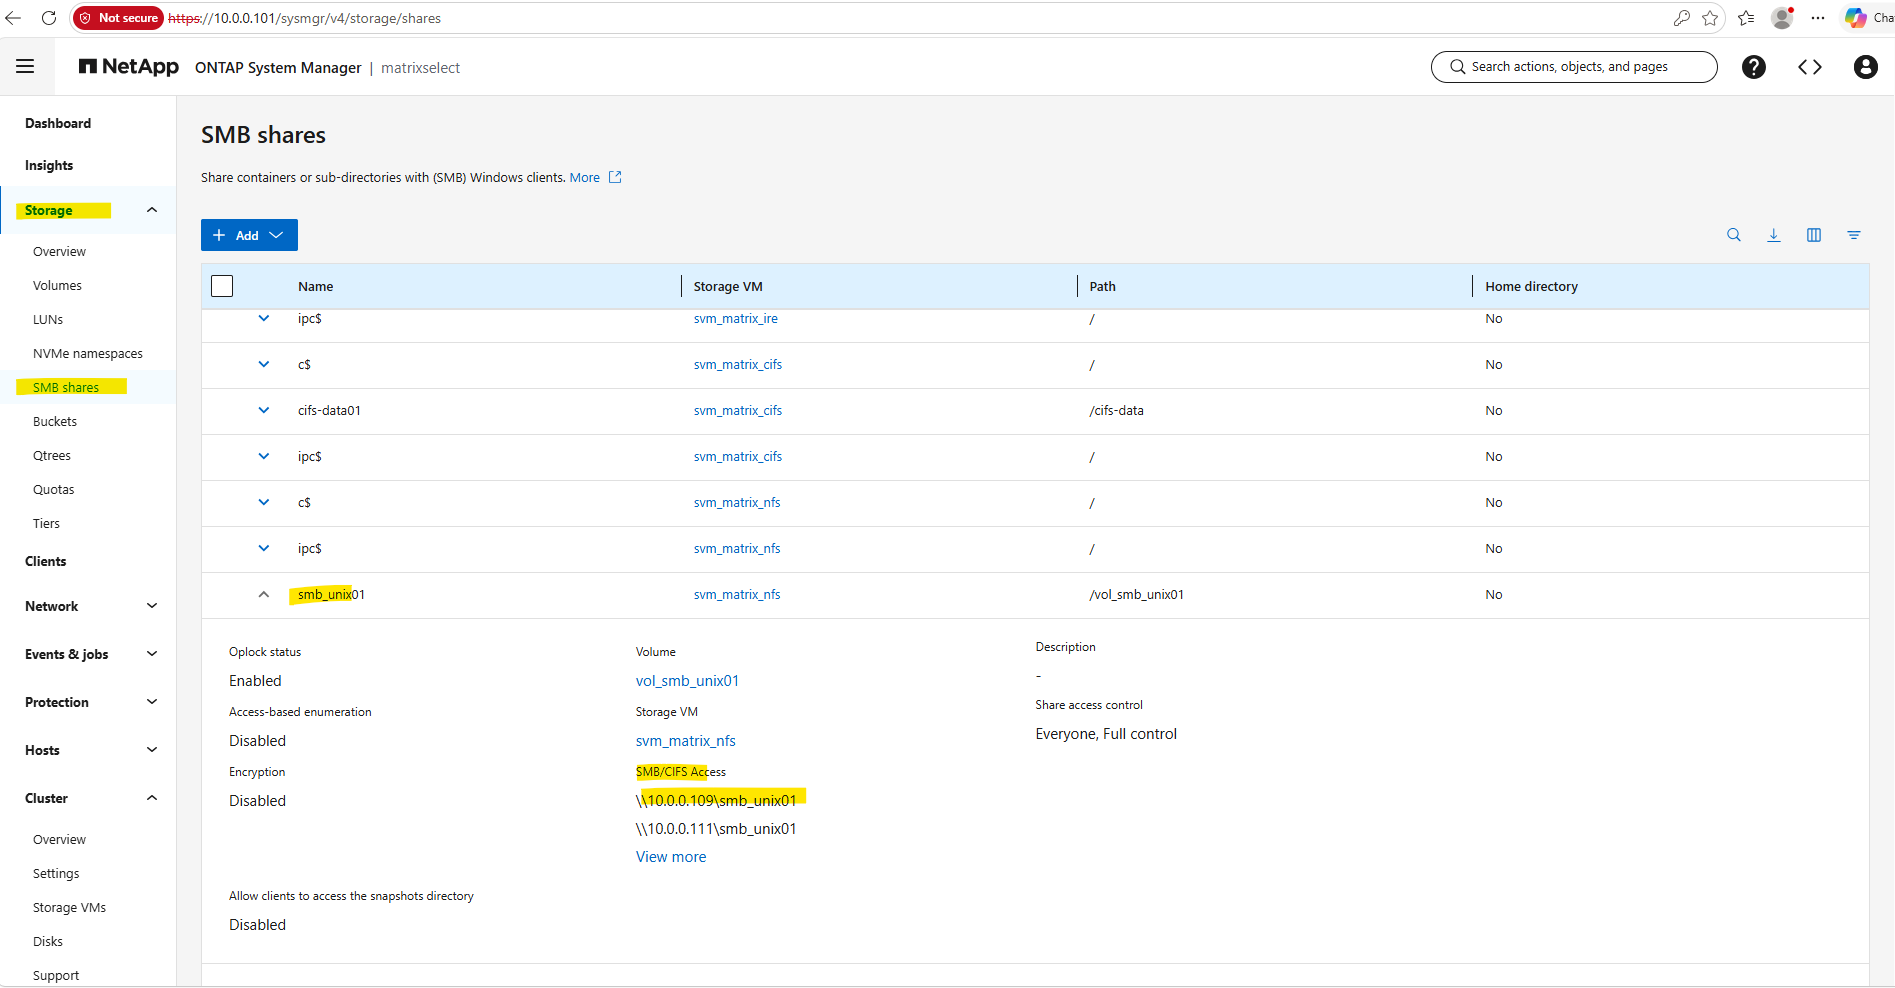The image size is (1895, 988).
Task: Open NVMe namespaces
Action: [88, 353]
